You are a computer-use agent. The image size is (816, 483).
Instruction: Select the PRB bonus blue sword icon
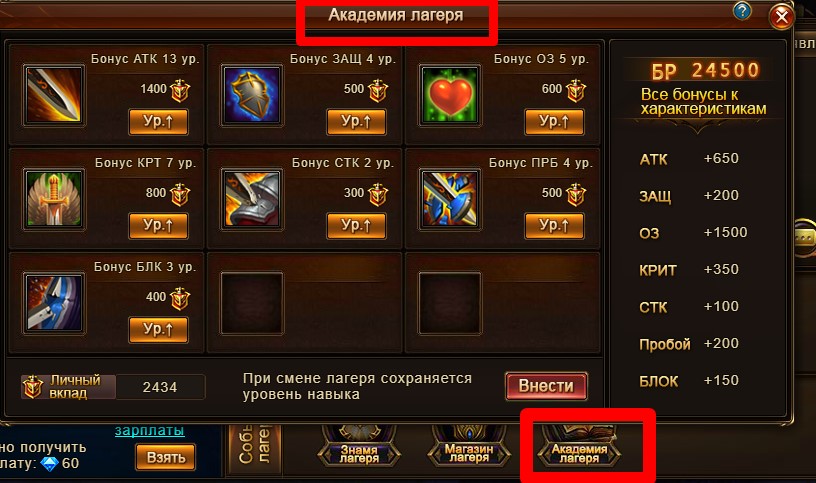(x=450, y=199)
